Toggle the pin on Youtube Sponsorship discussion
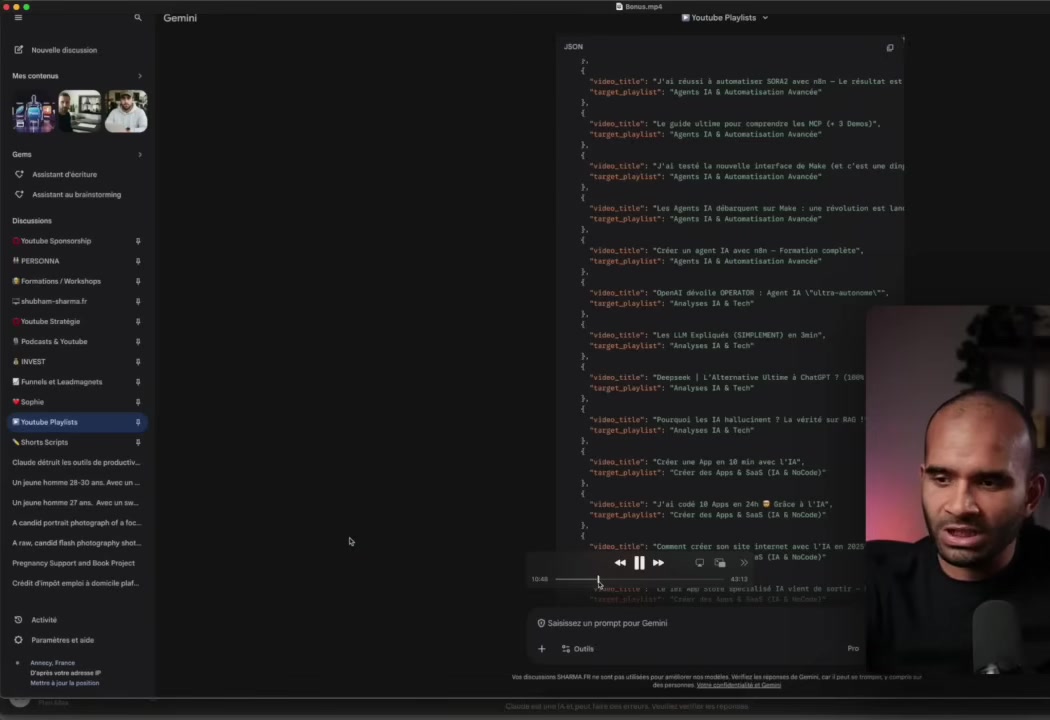Screen dimensions: 1050x720 [138, 241]
